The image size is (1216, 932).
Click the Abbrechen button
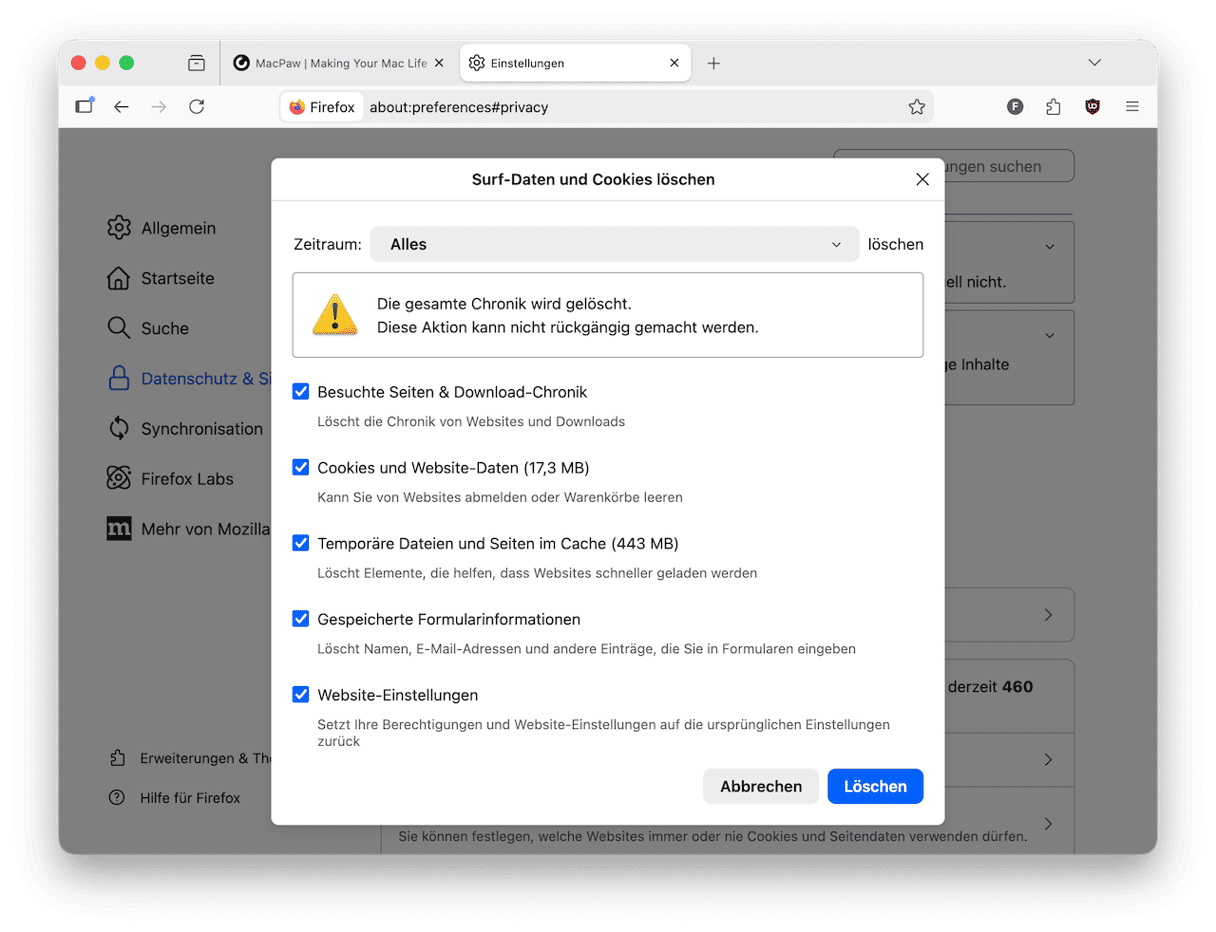pos(760,786)
